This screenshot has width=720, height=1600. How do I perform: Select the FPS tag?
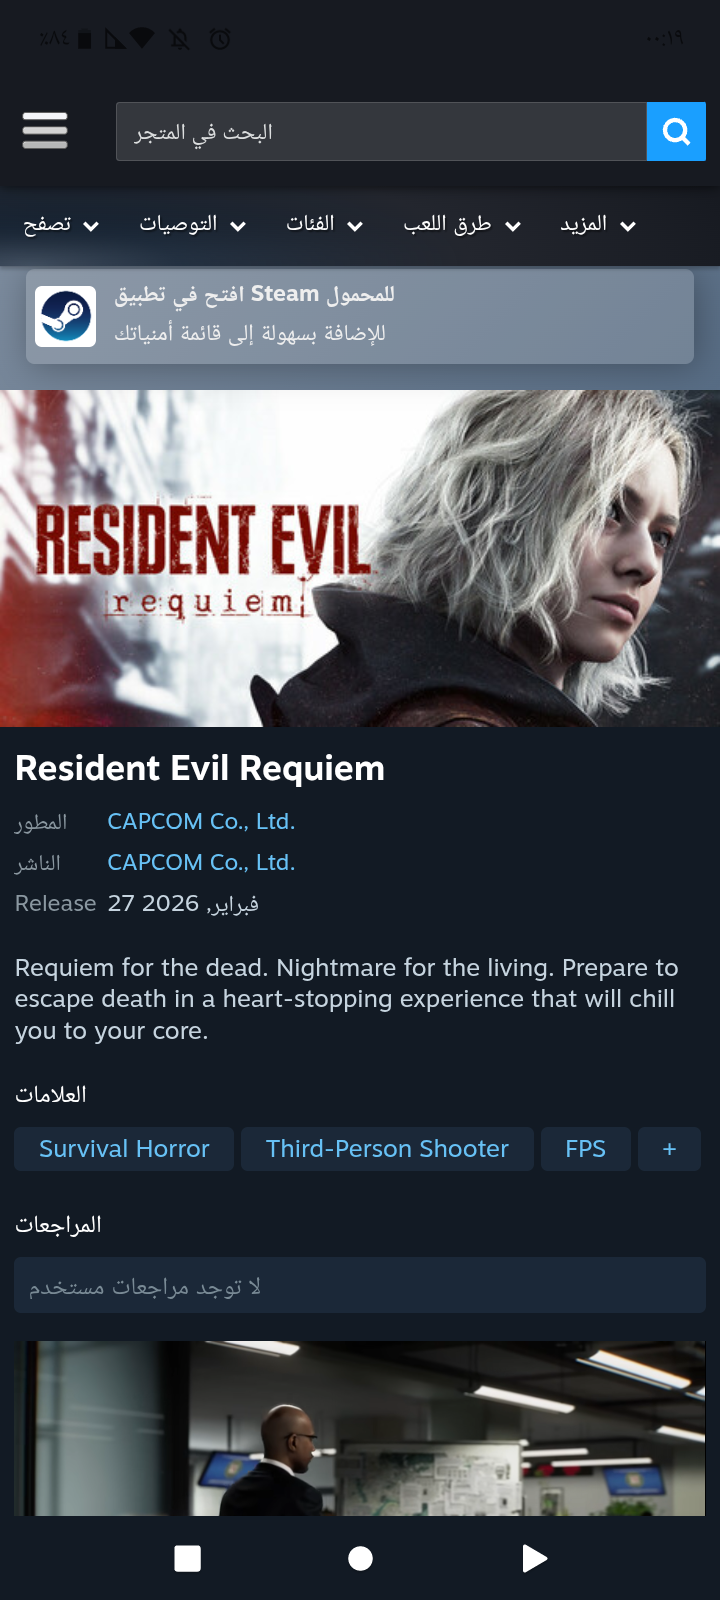coord(586,1149)
